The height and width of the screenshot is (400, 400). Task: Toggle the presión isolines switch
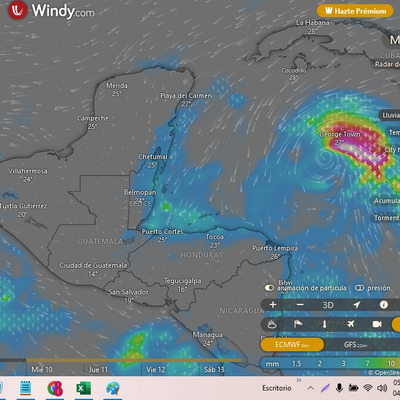click(359, 288)
